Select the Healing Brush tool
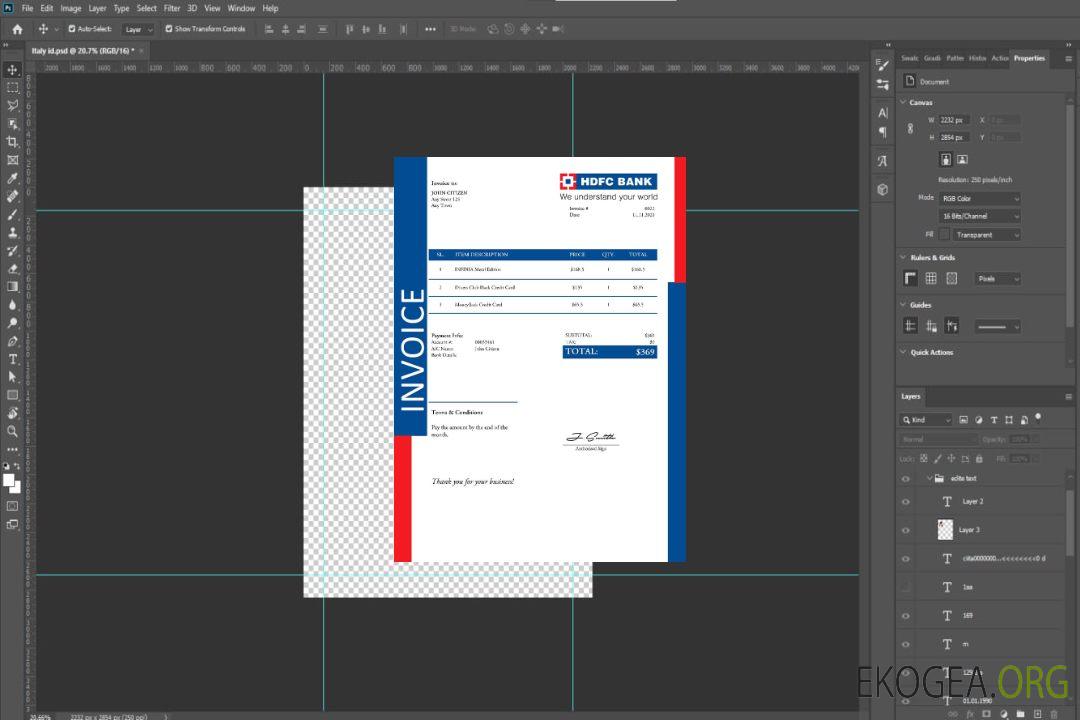Screen dimensions: 1080x720 (12, 196)
